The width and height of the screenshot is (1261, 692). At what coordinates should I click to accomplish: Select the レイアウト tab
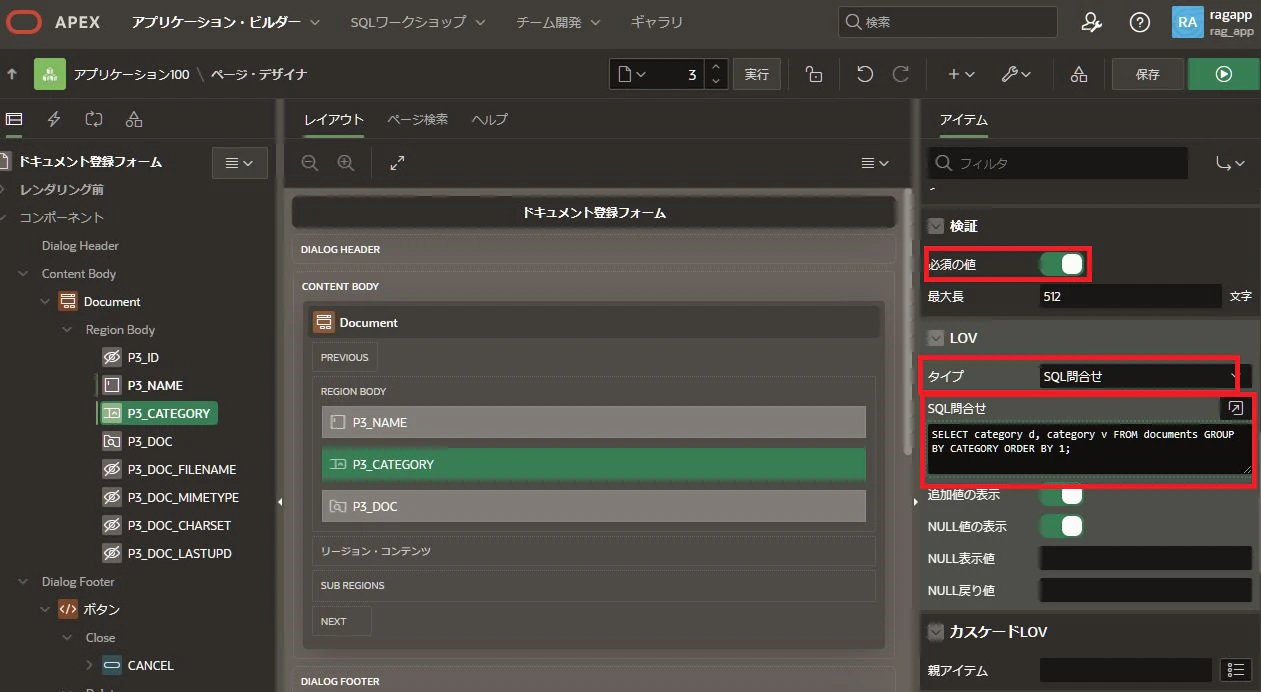pyautogui.click(x=333, y=120)
